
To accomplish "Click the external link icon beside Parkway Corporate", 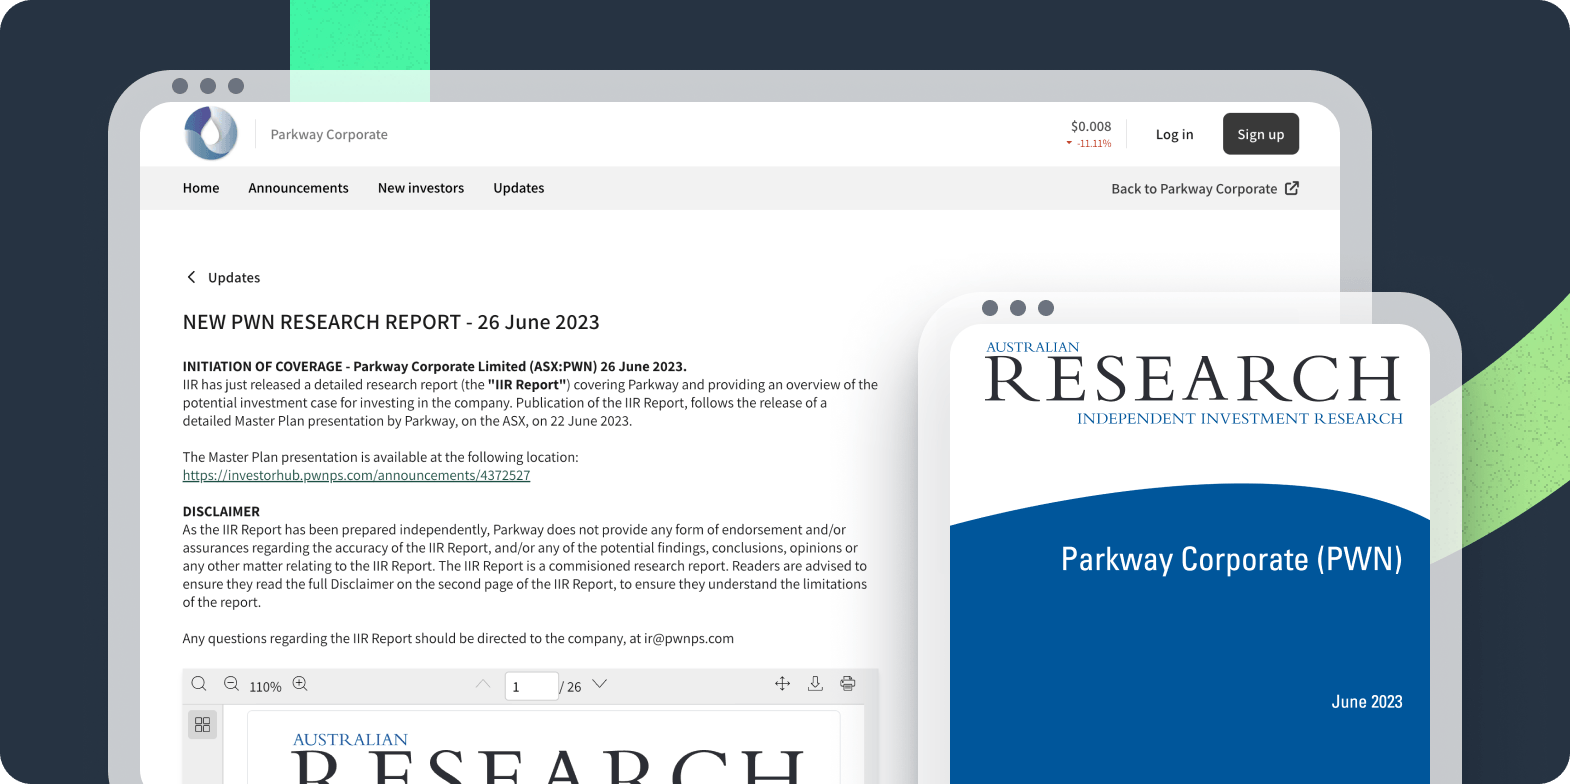I will point(1292,188).
